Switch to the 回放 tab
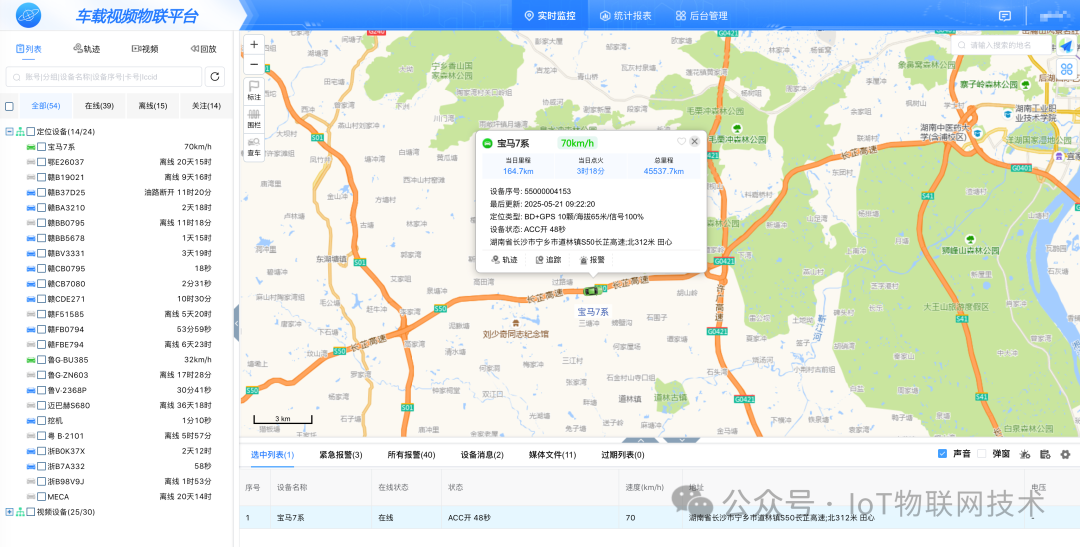The width and height of the screenshot is (1080, 547). tap(204, 49)
